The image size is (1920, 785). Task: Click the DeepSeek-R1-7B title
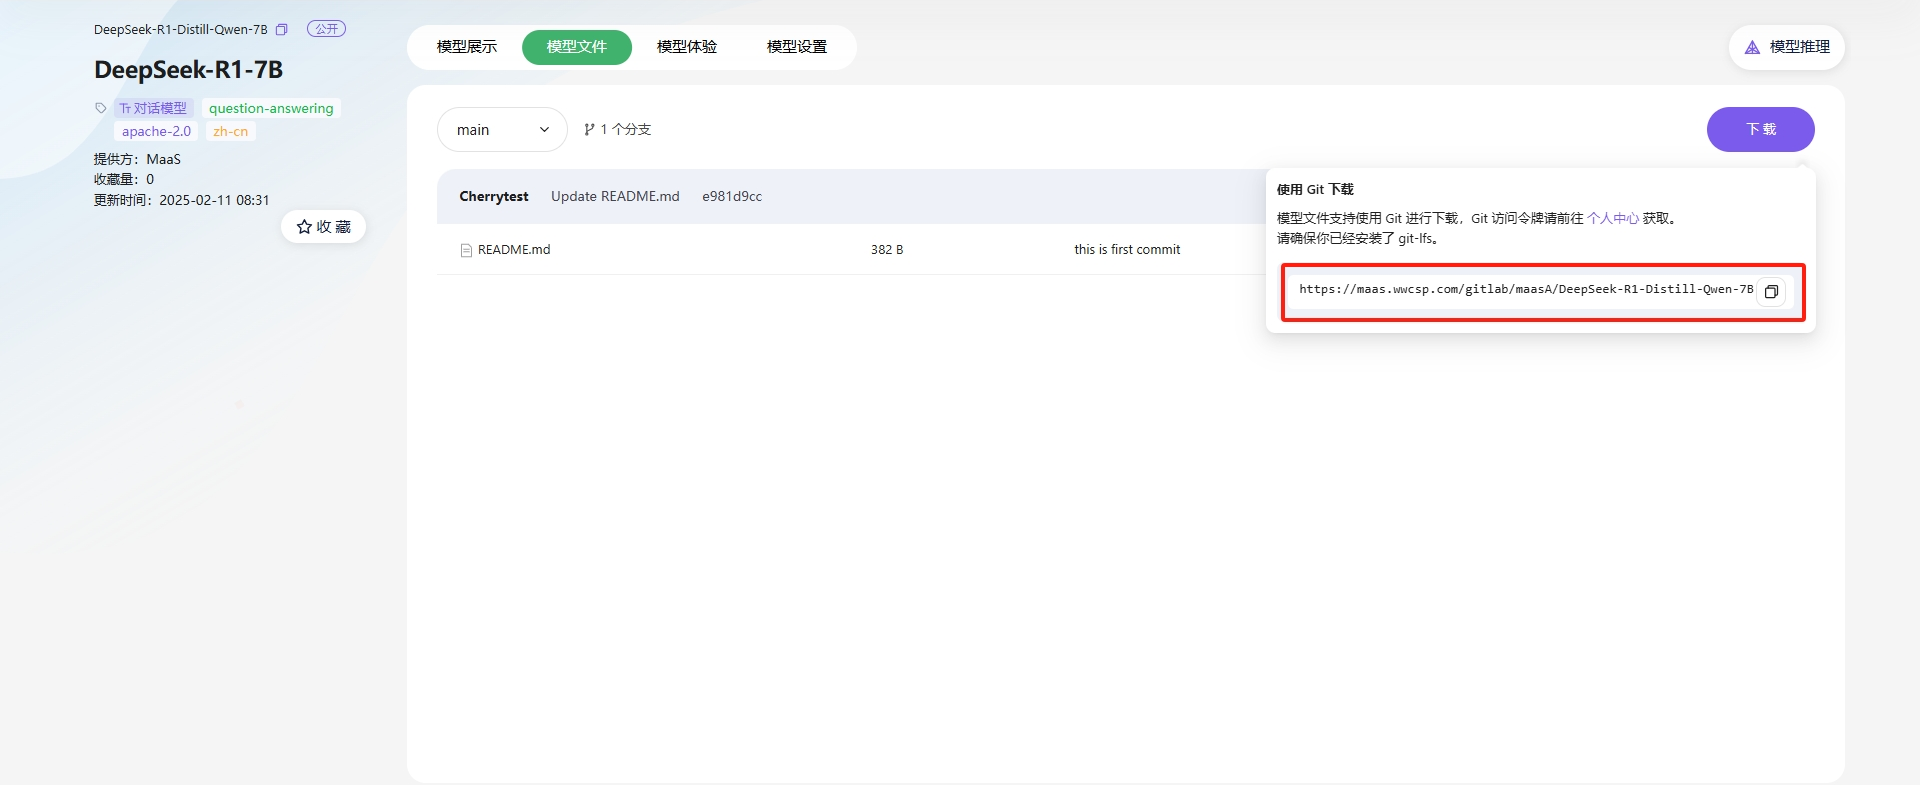tap(189, 70)
